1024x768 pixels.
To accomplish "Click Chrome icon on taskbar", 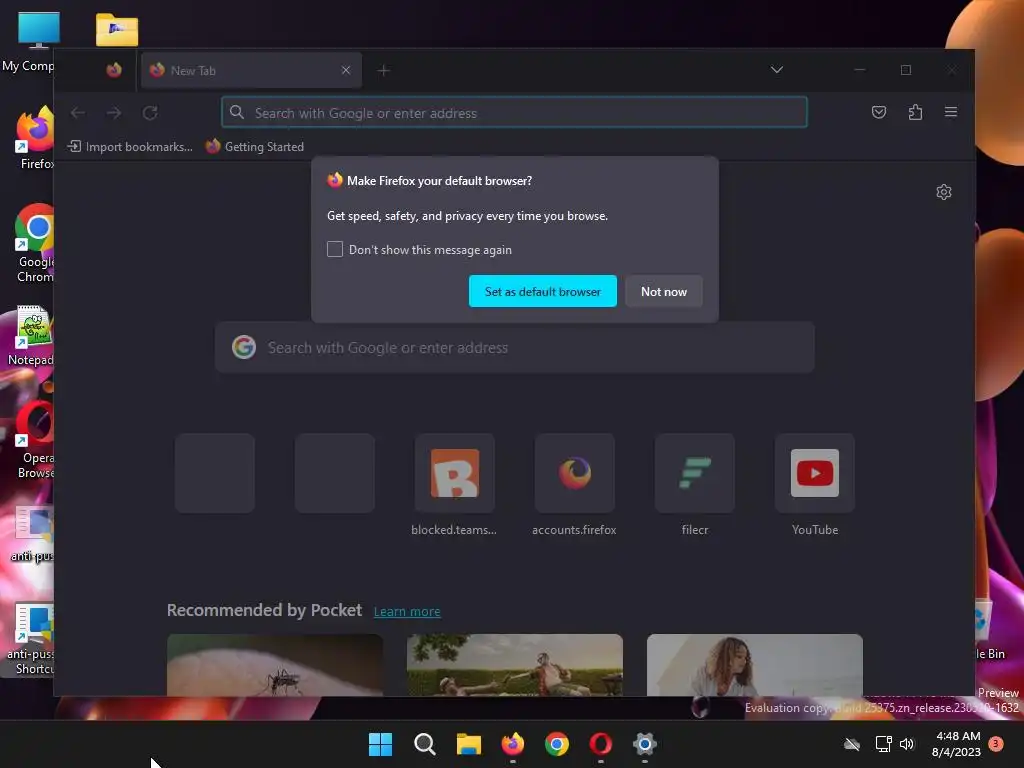I will point(557,744).
